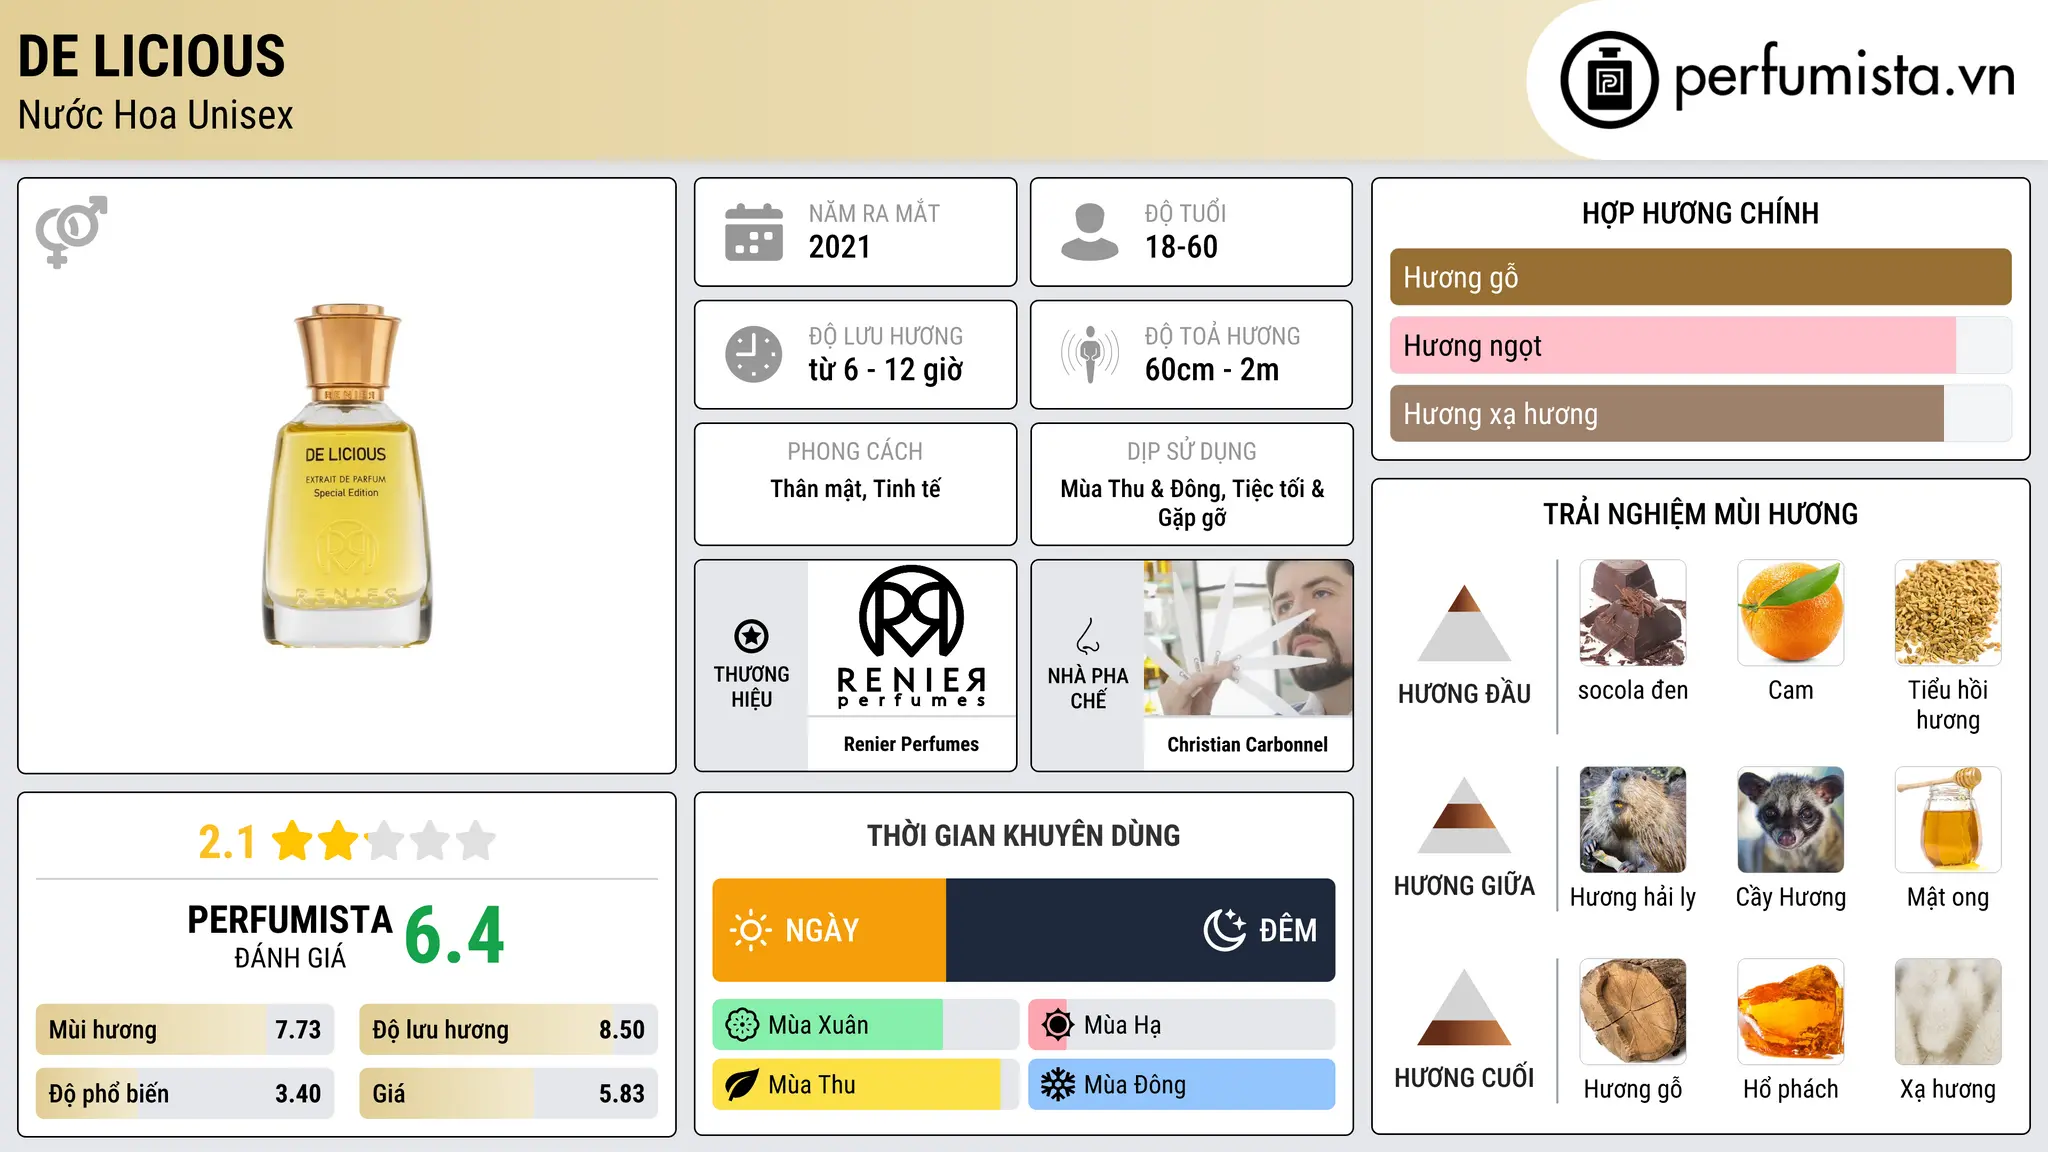Open the socola đen note image
Viewport: 2048px width, 1152px height.
coord(1633,613)
